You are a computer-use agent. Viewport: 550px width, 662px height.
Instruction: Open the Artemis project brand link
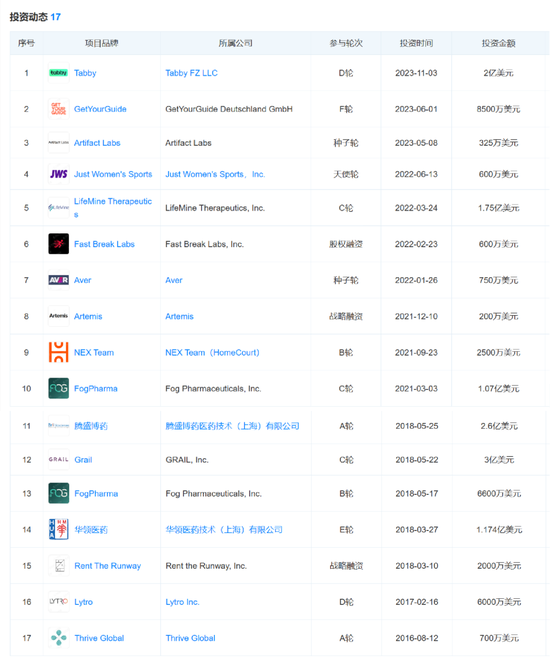tap(88, 316)
